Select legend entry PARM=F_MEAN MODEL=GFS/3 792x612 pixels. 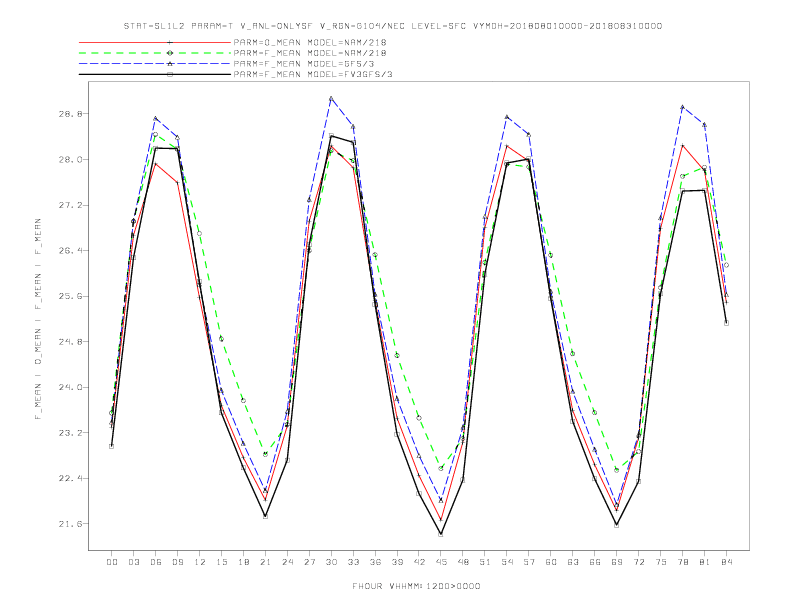[x=304, y=64]
